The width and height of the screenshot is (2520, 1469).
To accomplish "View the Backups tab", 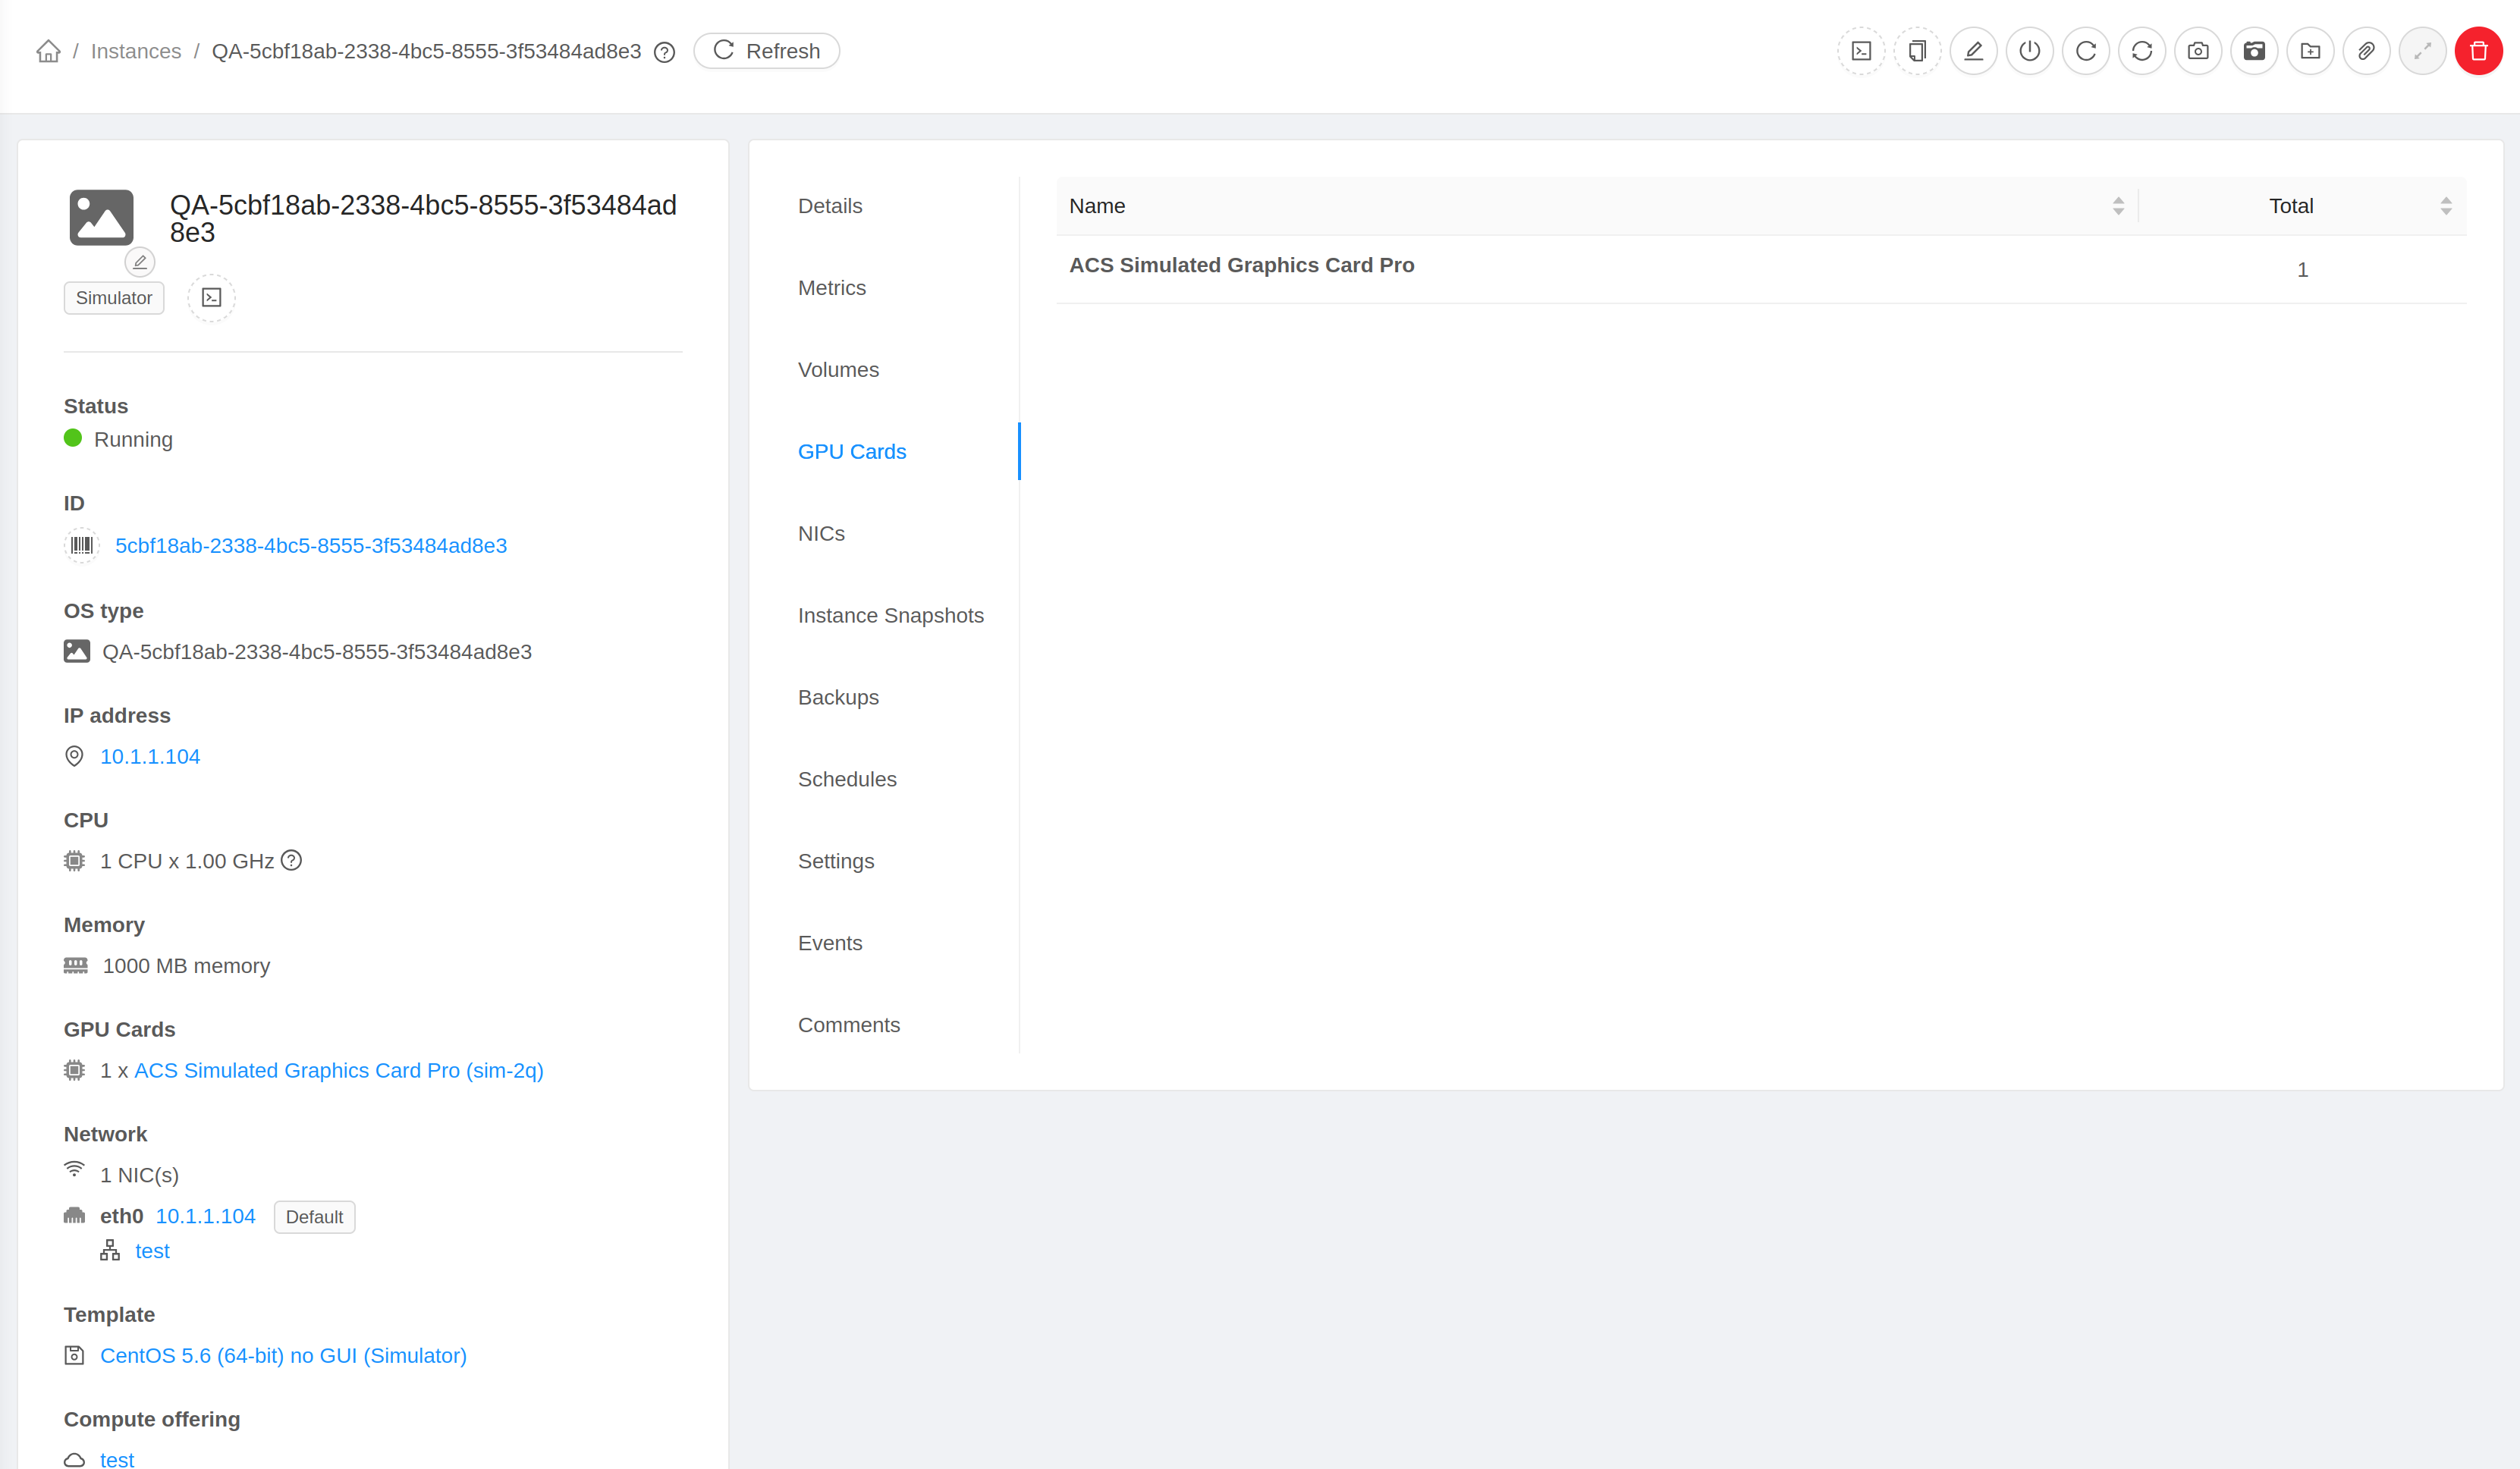I will [839, 698].
